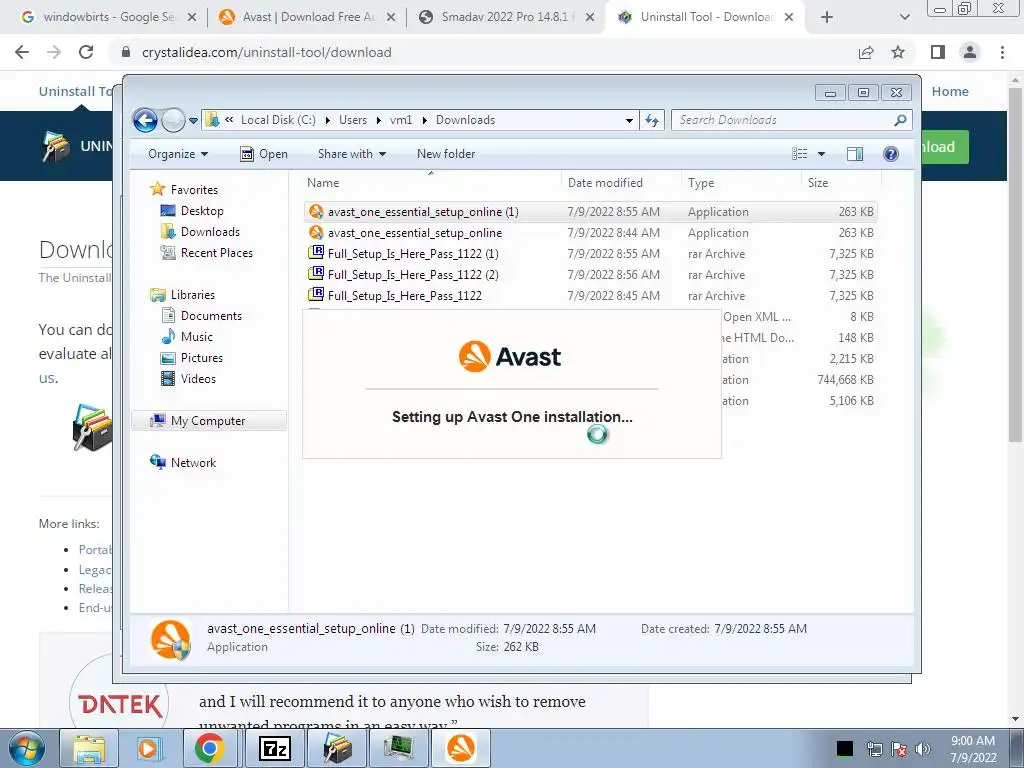Click Chrome icon in taskbar
Viewport: 1024px width, 768px height.
209,748
